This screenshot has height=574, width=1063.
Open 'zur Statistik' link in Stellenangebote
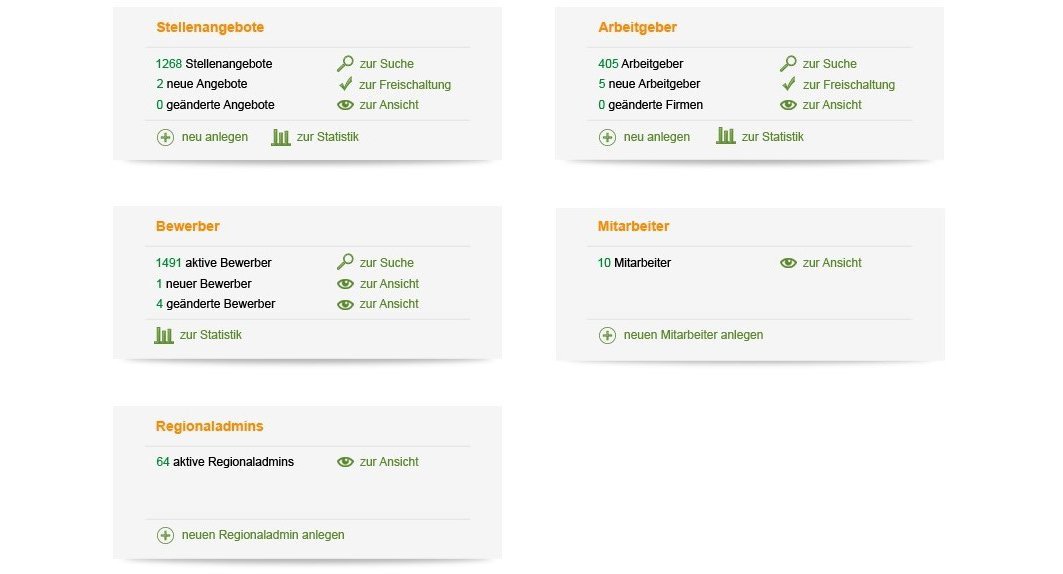327,137
